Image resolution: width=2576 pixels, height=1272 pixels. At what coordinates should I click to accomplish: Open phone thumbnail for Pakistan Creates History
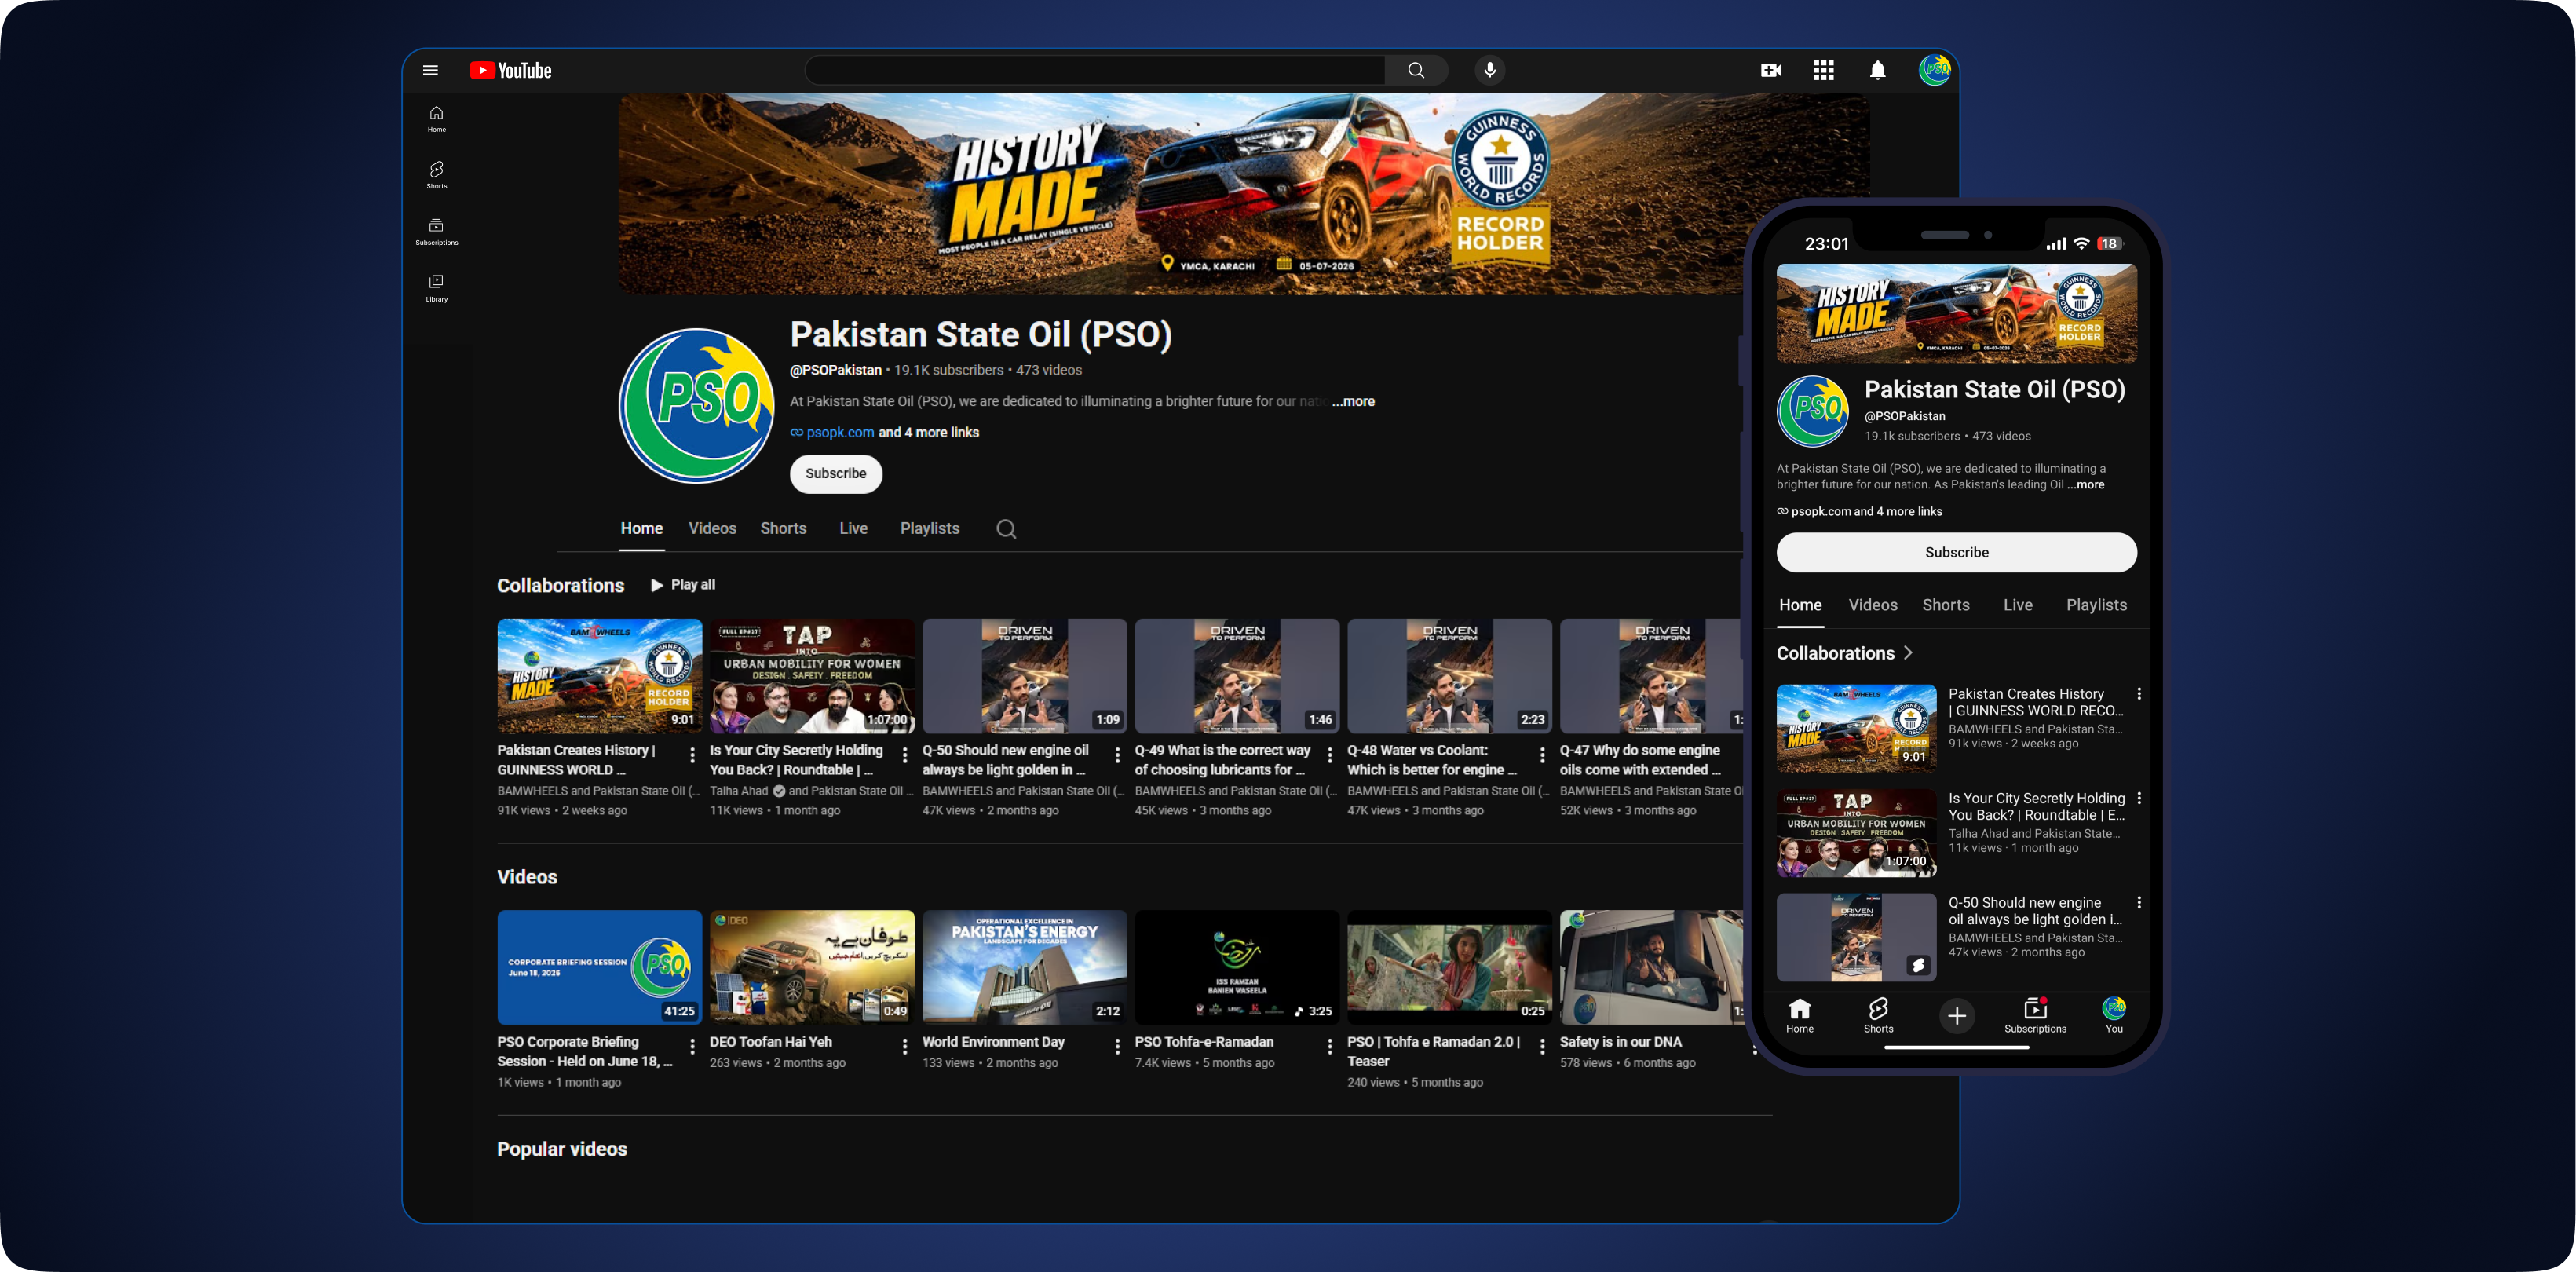[1856, 729]
